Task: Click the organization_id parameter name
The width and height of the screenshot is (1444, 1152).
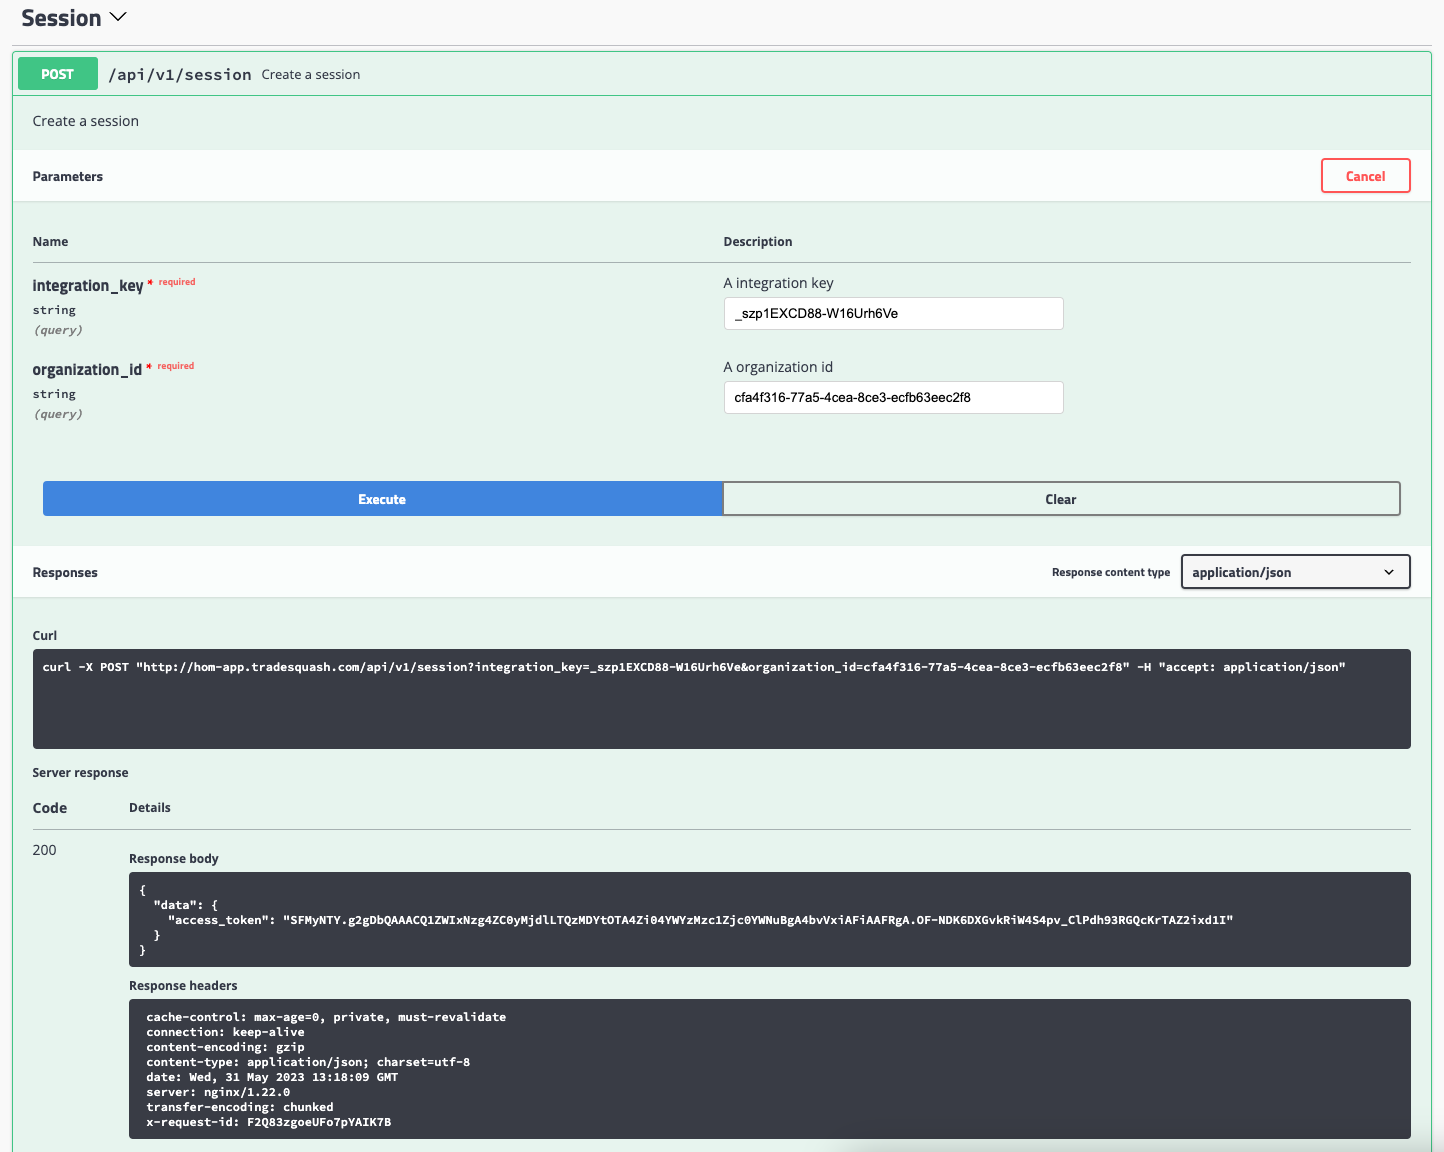Action: 87,370
